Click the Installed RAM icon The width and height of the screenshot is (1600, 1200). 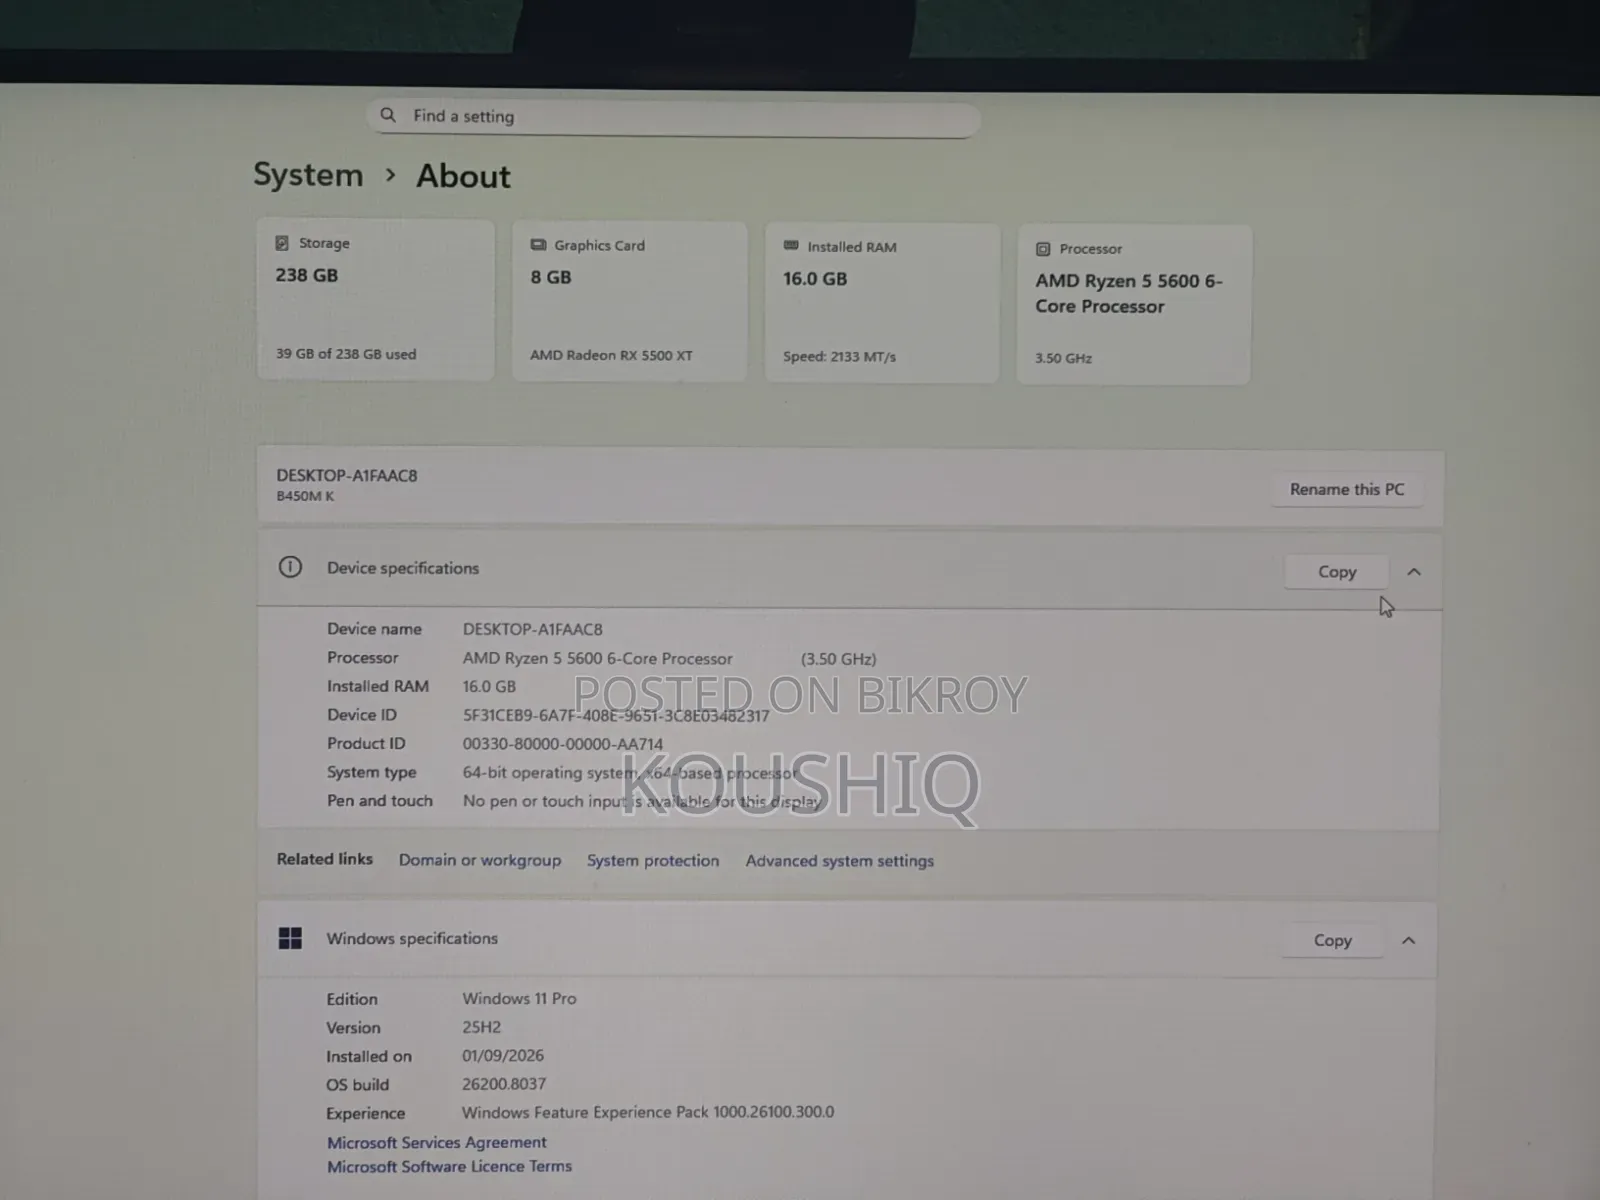click(791, 246)
